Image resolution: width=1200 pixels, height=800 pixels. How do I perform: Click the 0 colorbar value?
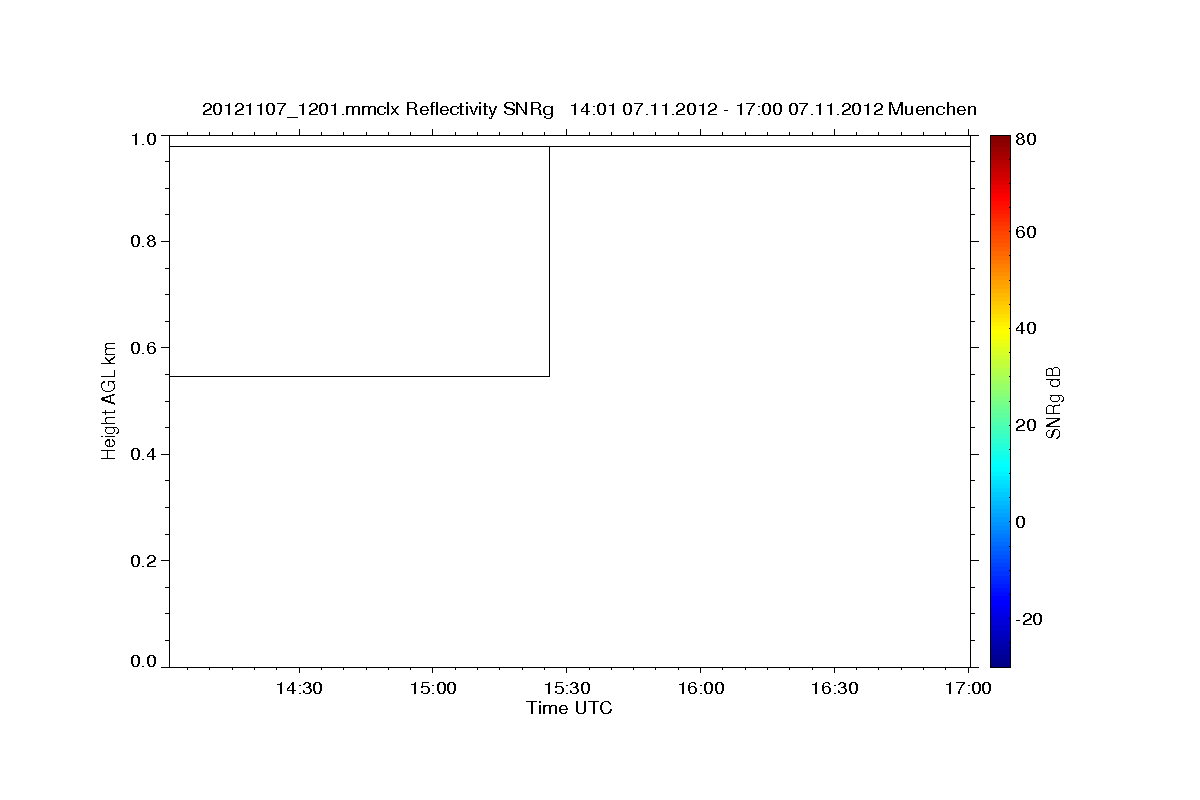pyautogui.click(x=1021, y=523)
